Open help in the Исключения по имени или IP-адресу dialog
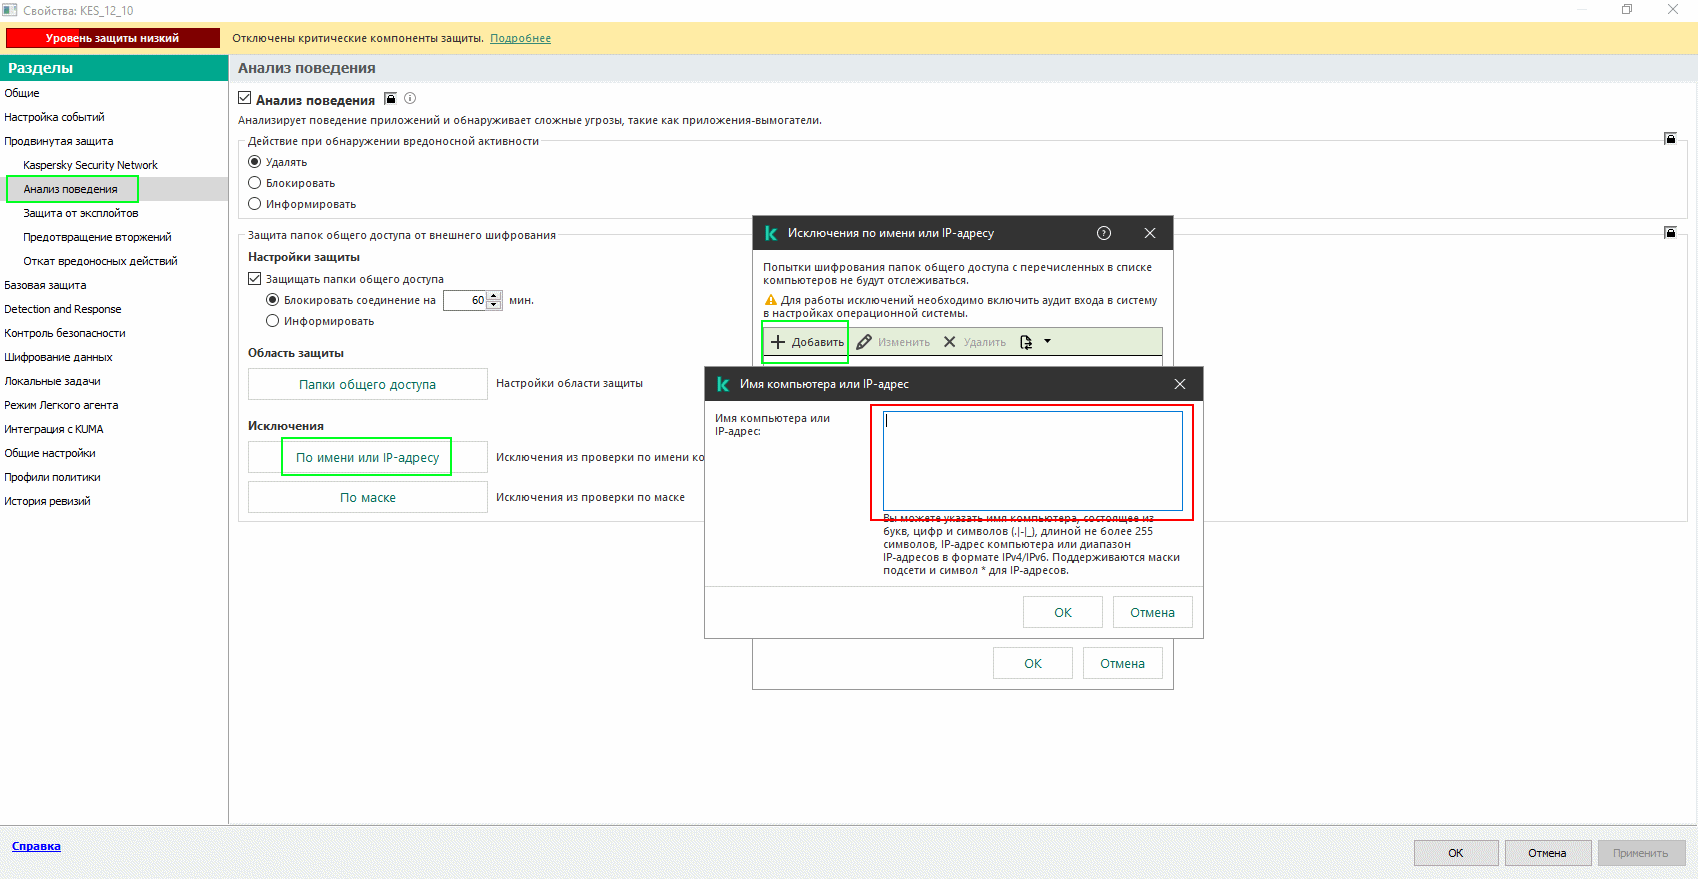Image resolution: width=1698 pixels, height=879 pixels. pyautogui.click(x=1104, y=233)
